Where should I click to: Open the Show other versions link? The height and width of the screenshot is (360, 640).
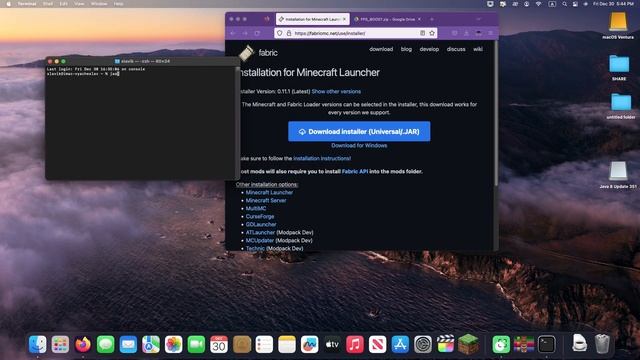[336, 91]
